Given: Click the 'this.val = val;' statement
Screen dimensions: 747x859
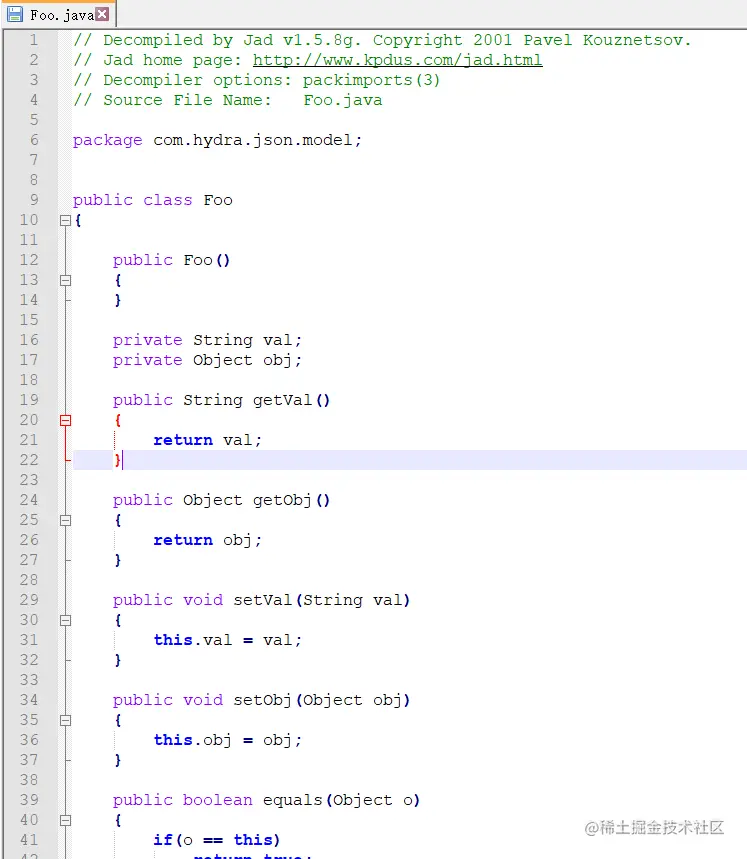Looking at the screenshot, I should [x=227, y=640].
